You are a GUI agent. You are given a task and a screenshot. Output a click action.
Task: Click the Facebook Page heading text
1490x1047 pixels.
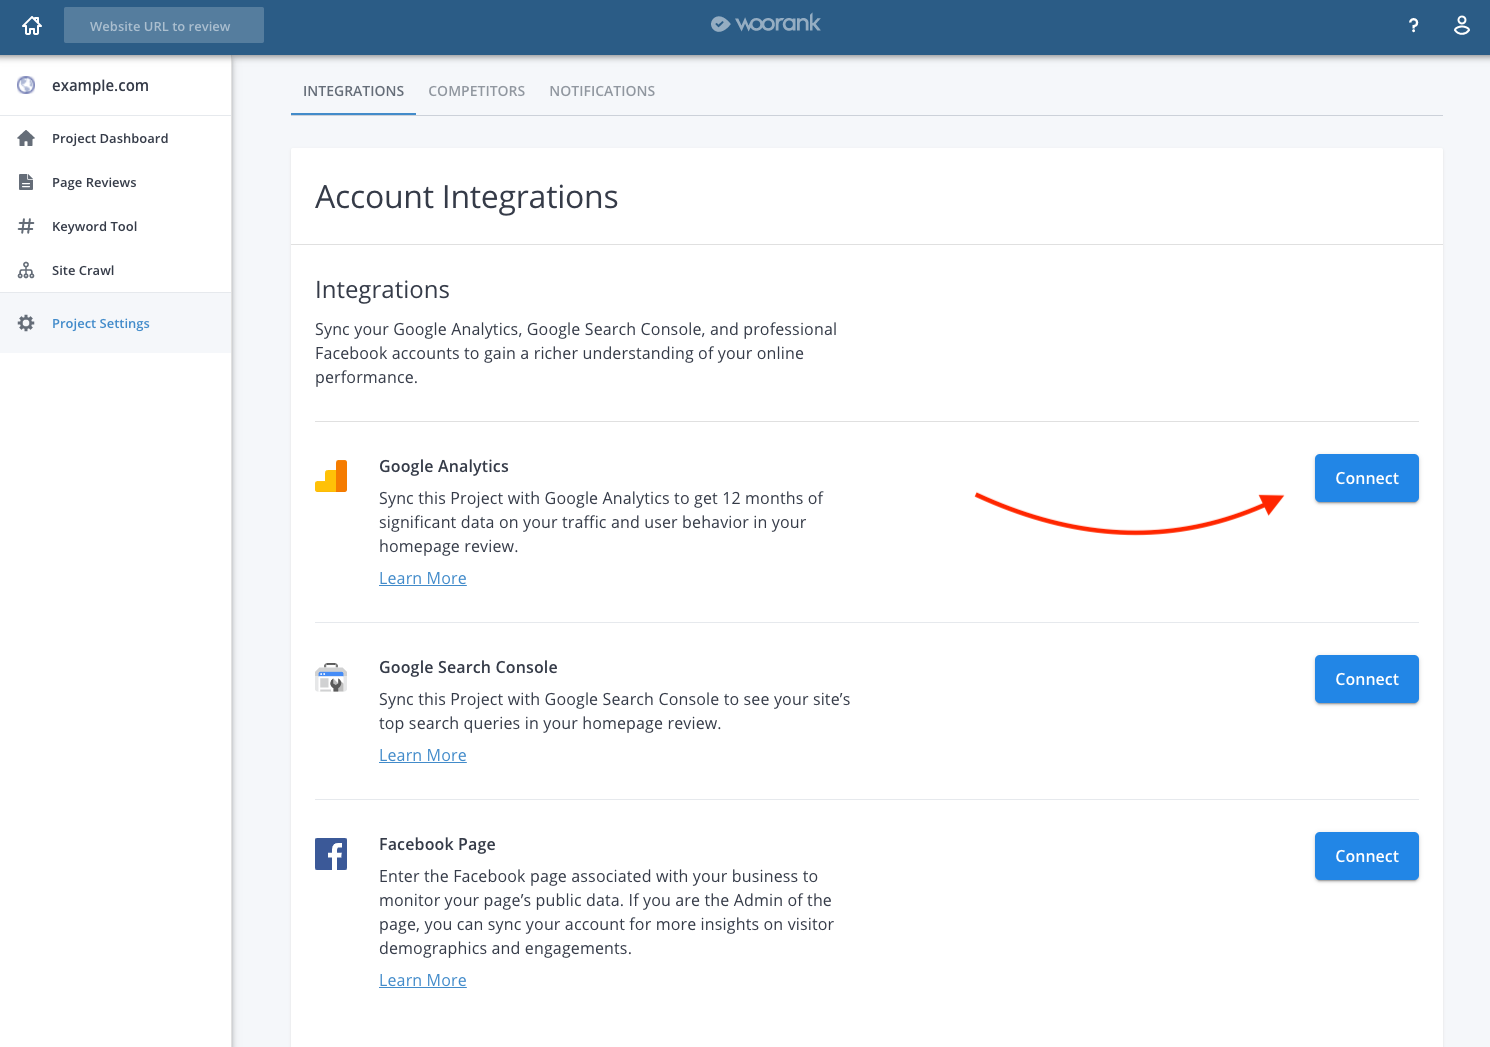coord(437,844)
